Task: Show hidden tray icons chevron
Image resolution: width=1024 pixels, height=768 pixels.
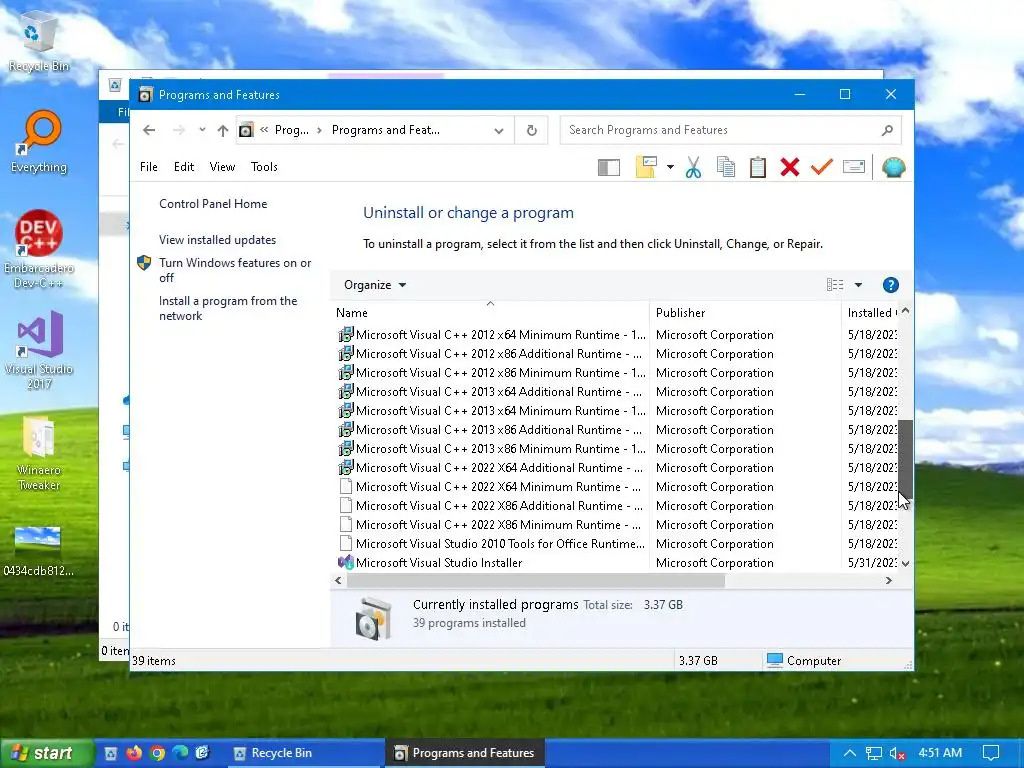Action: pyautogui.click(x=849, y=753)
